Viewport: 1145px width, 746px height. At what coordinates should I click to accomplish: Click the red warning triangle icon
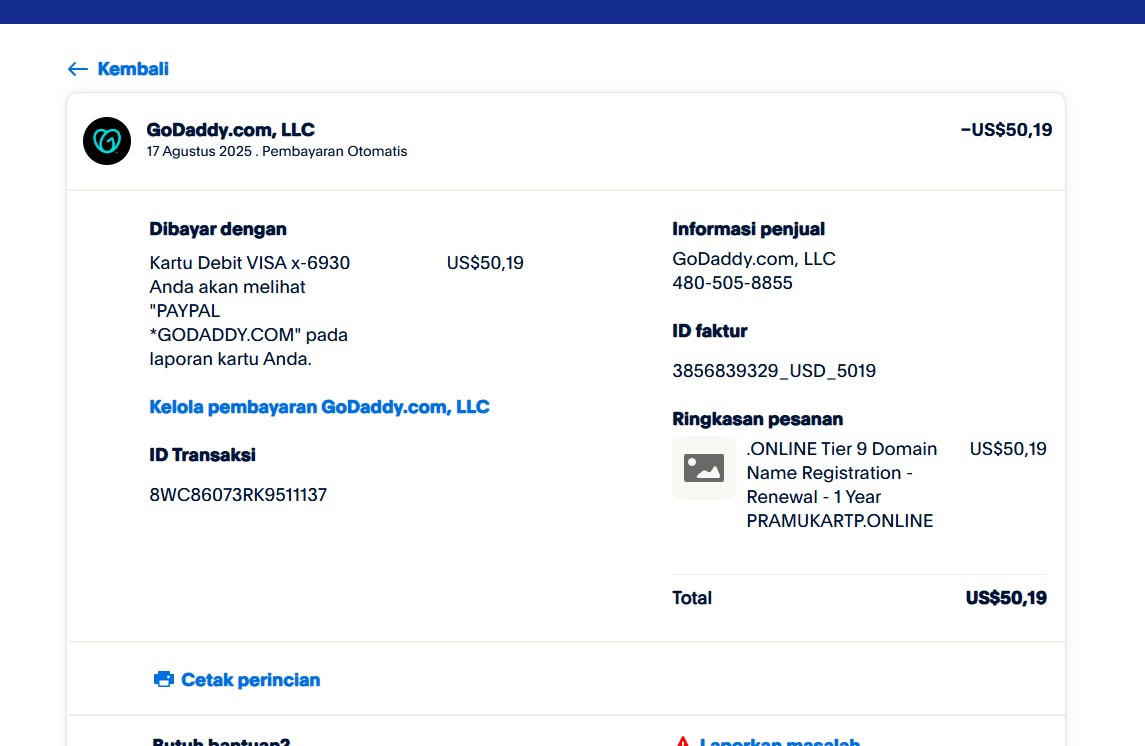(683, 742)
